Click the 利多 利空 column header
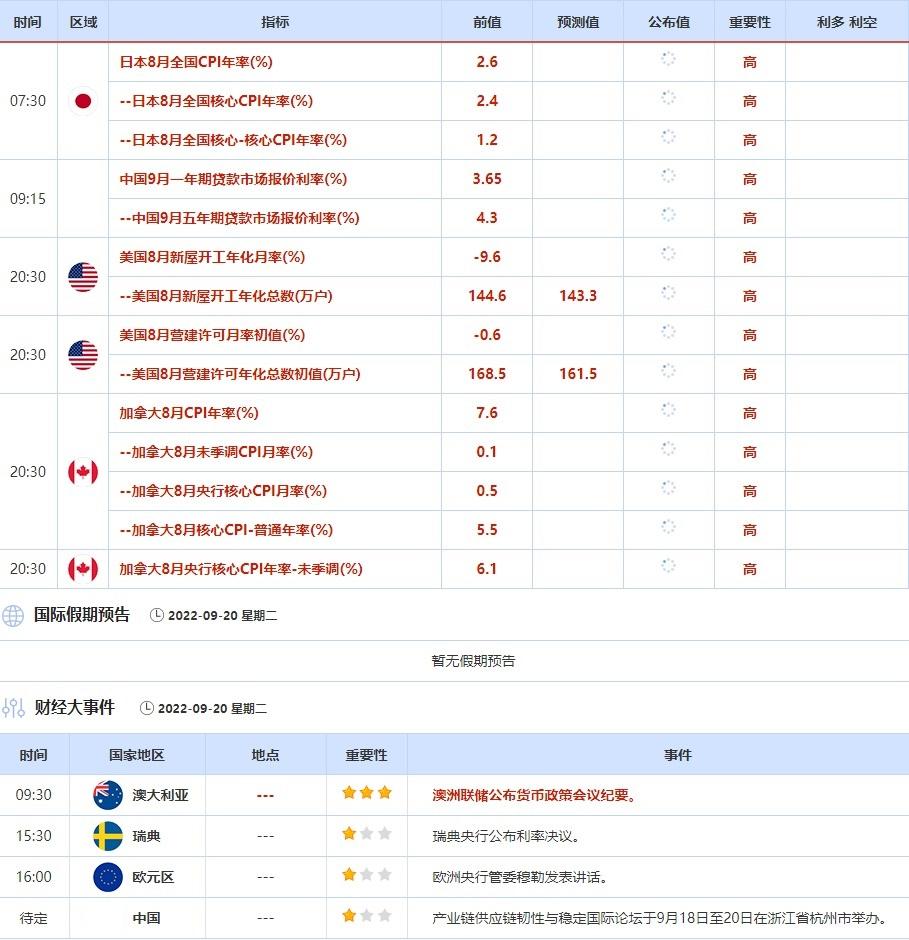This screenshot has height=940, width=909. click(846, 22)
